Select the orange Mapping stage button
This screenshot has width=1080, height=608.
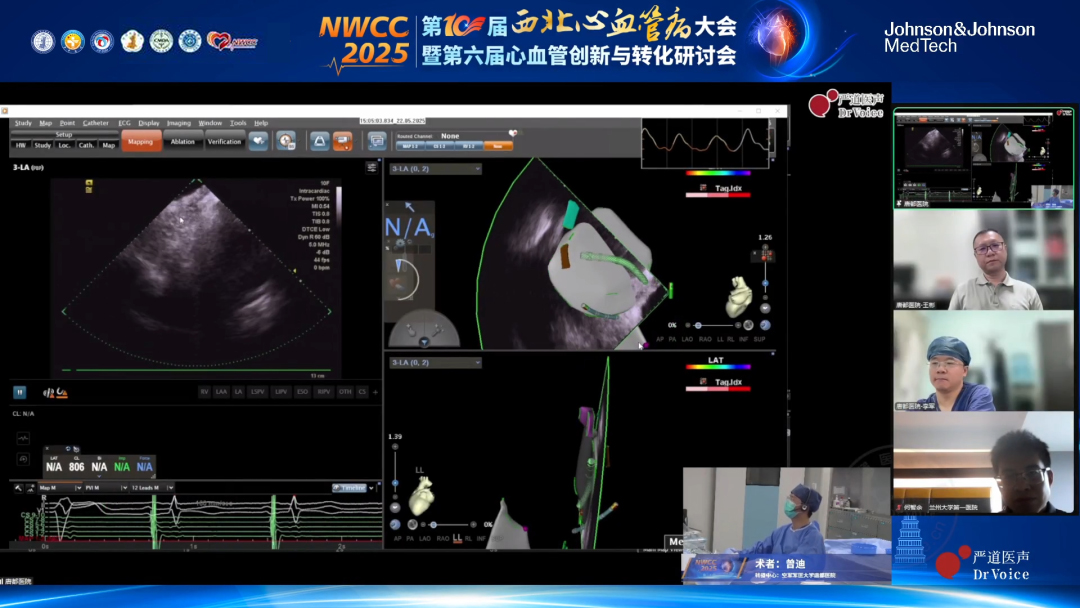click(x=141, y=141)
